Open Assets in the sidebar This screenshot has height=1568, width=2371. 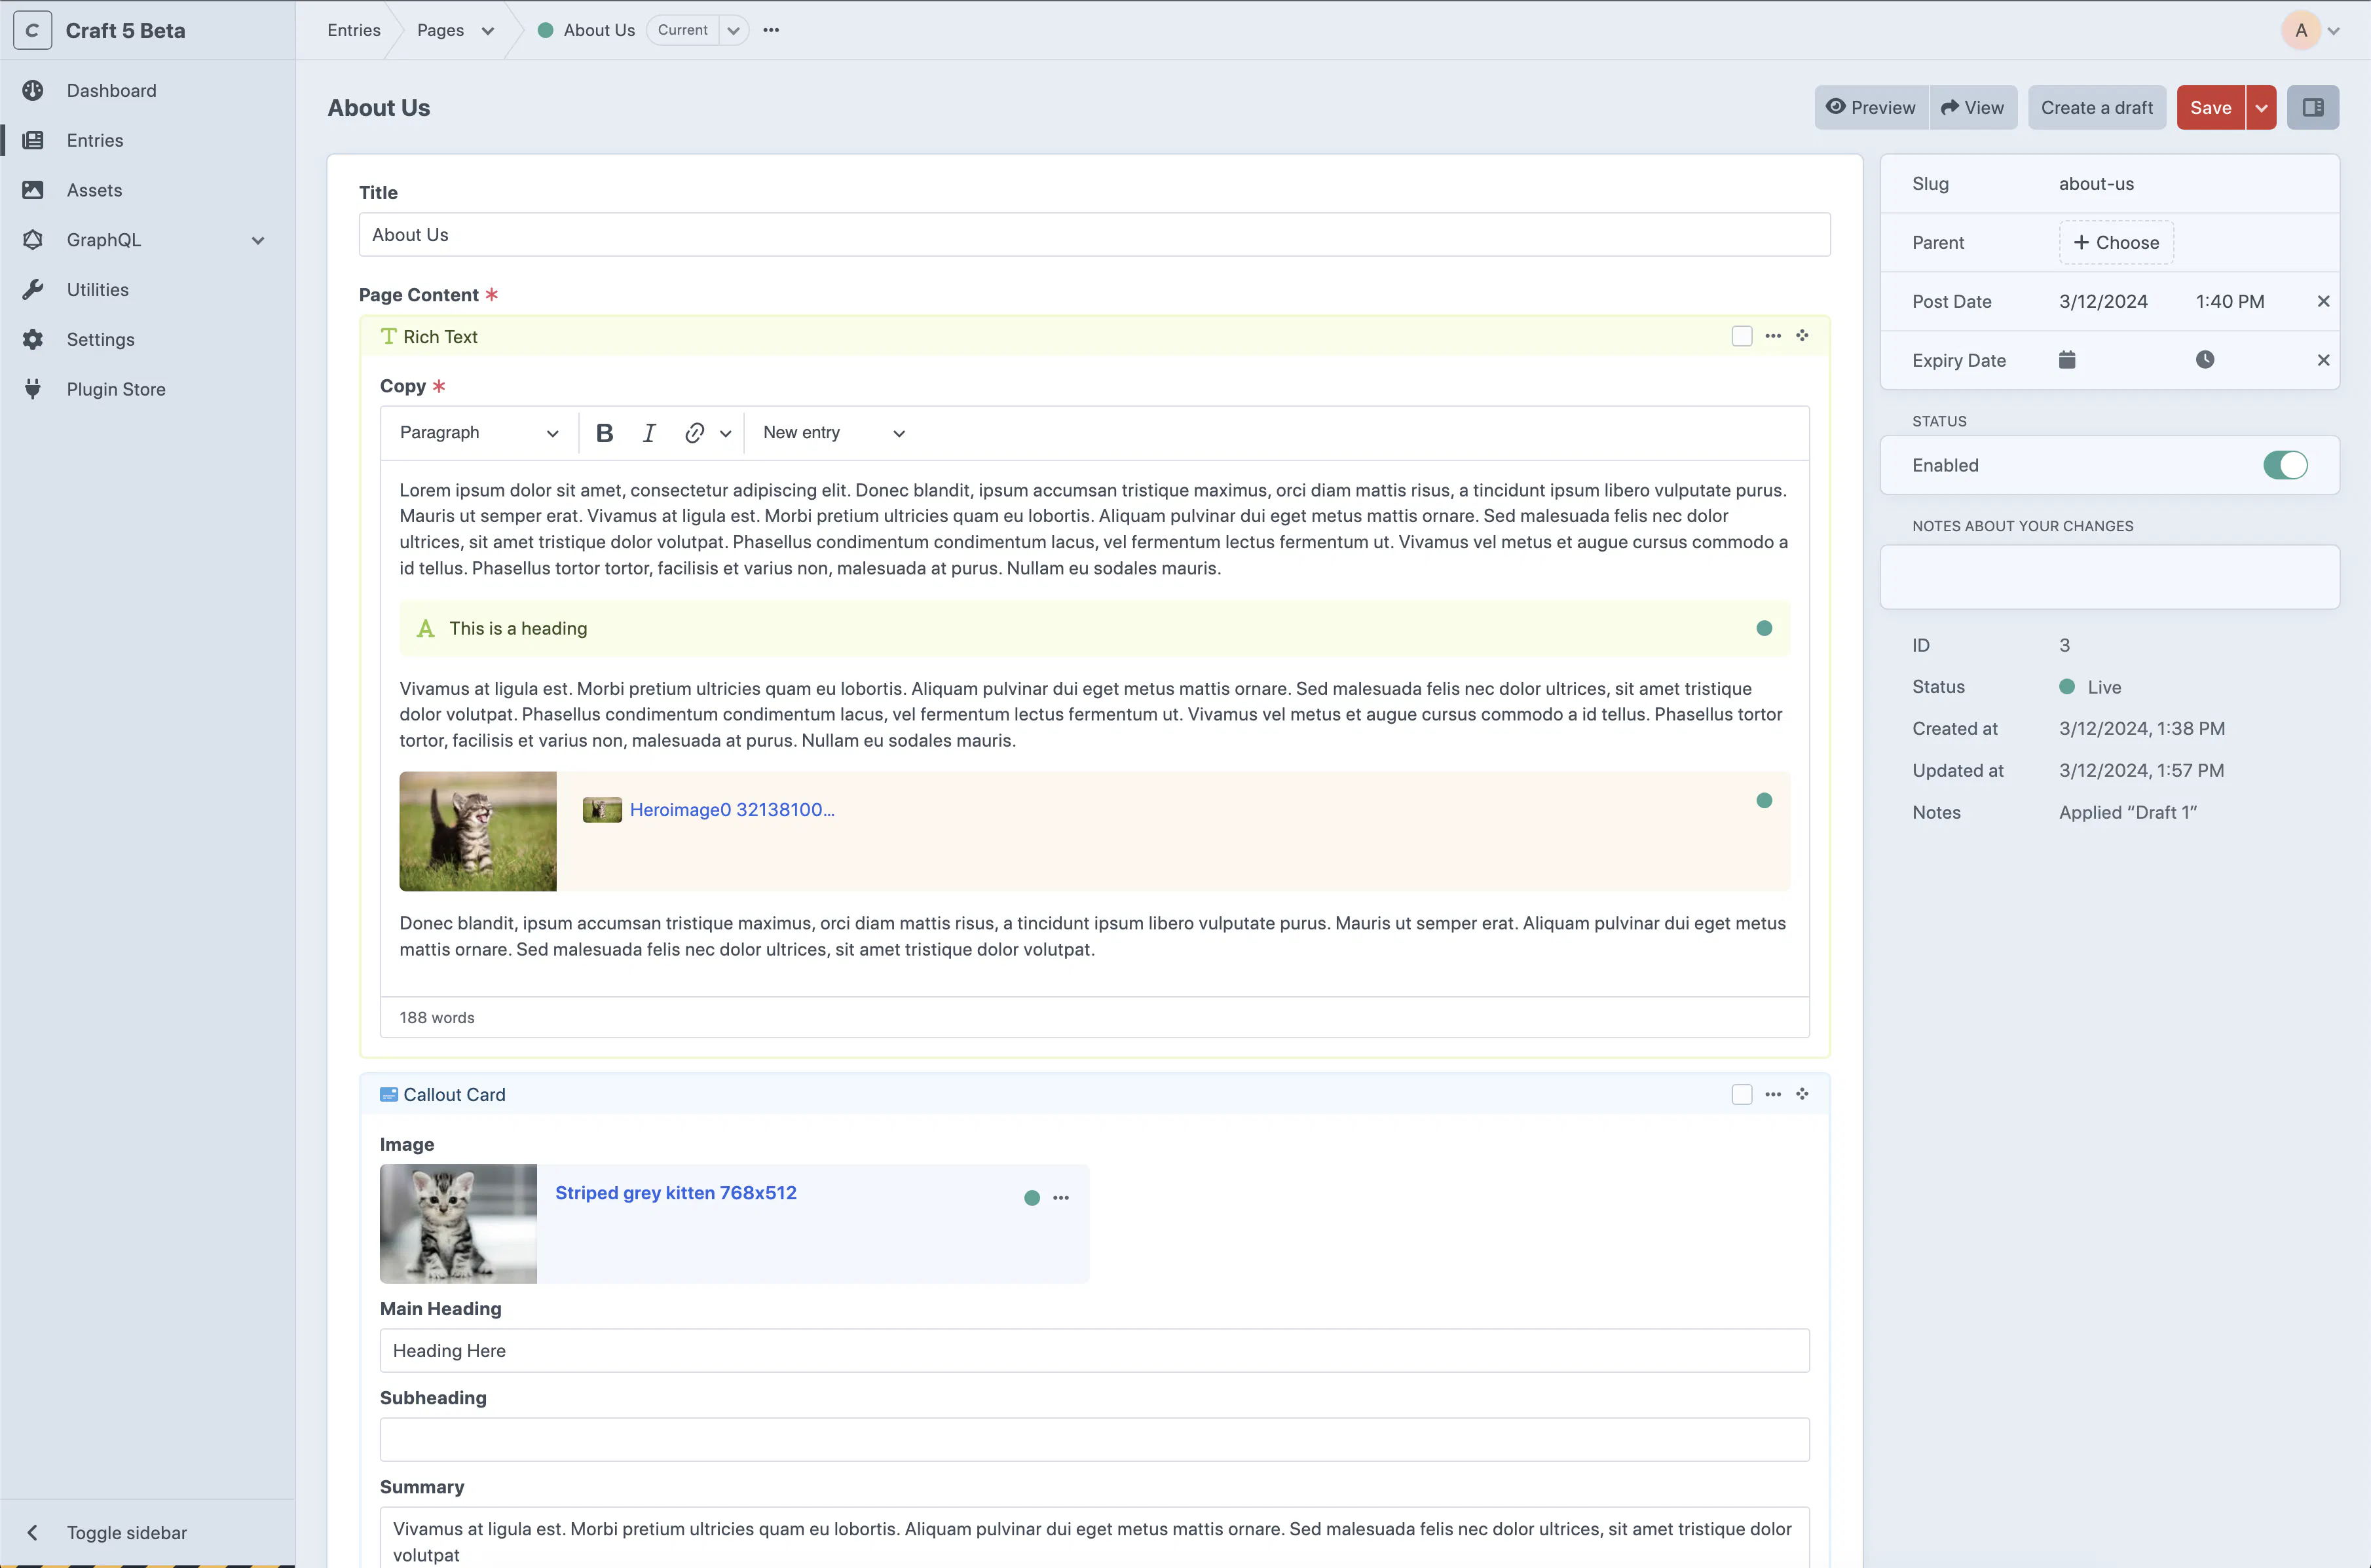[x=94, y=190]
